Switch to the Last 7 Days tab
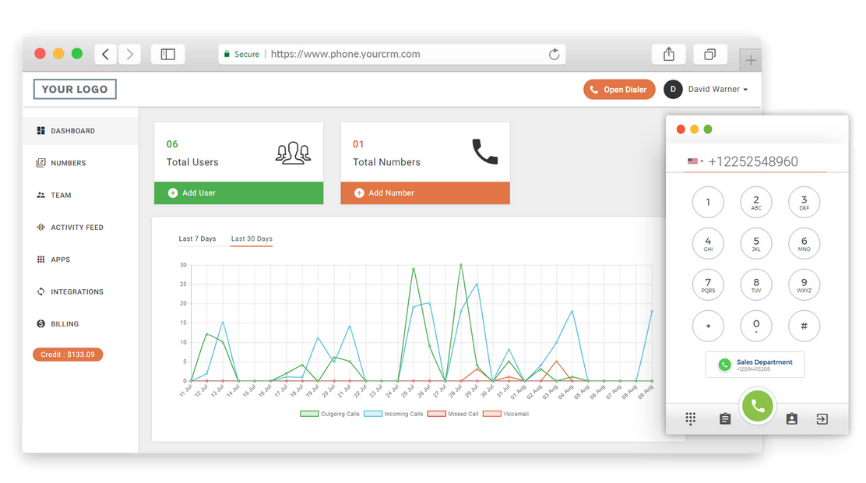The image size is (866, 483). 197,238
